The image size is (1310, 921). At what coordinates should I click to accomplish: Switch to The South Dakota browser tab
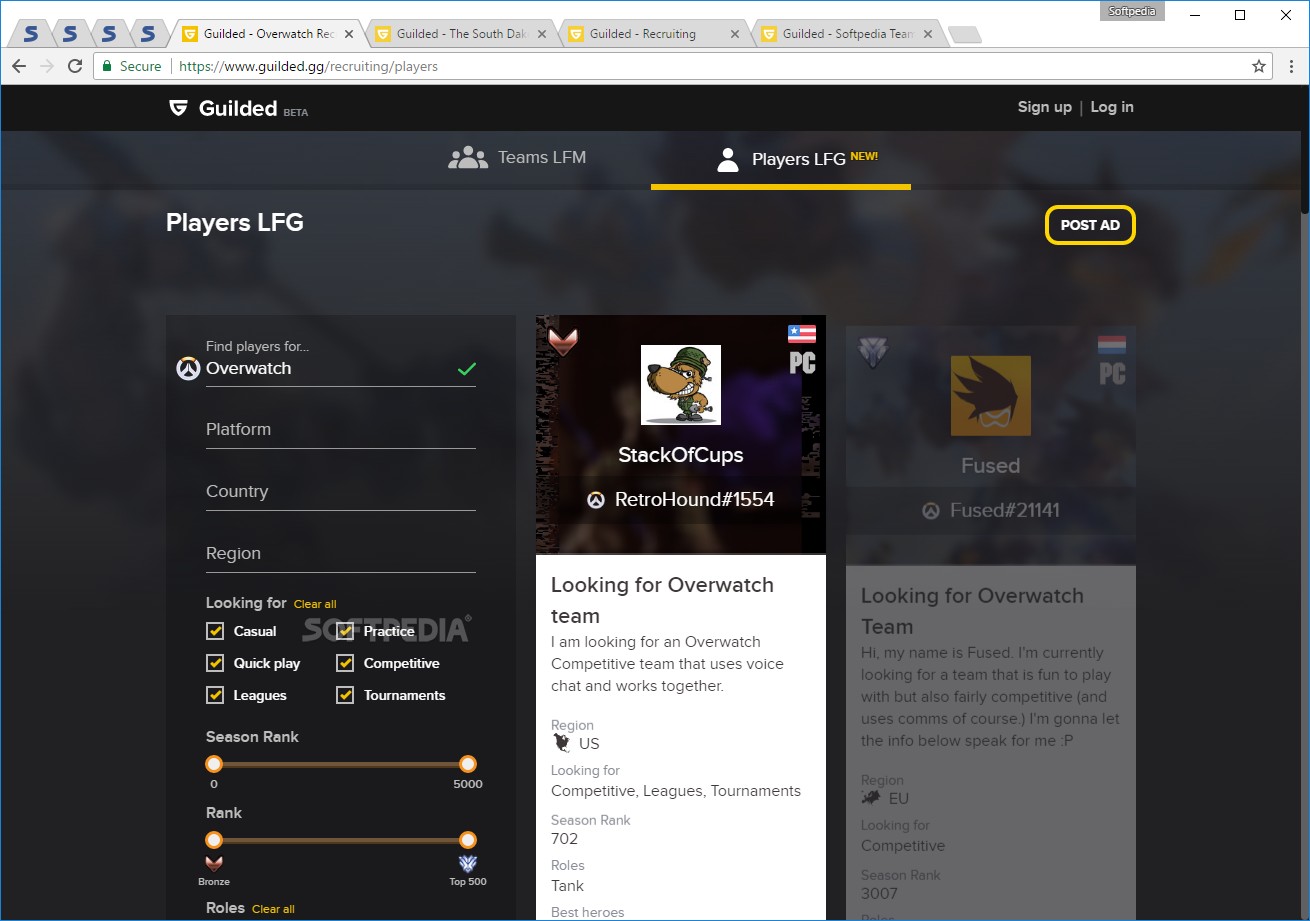pos(461,34)
